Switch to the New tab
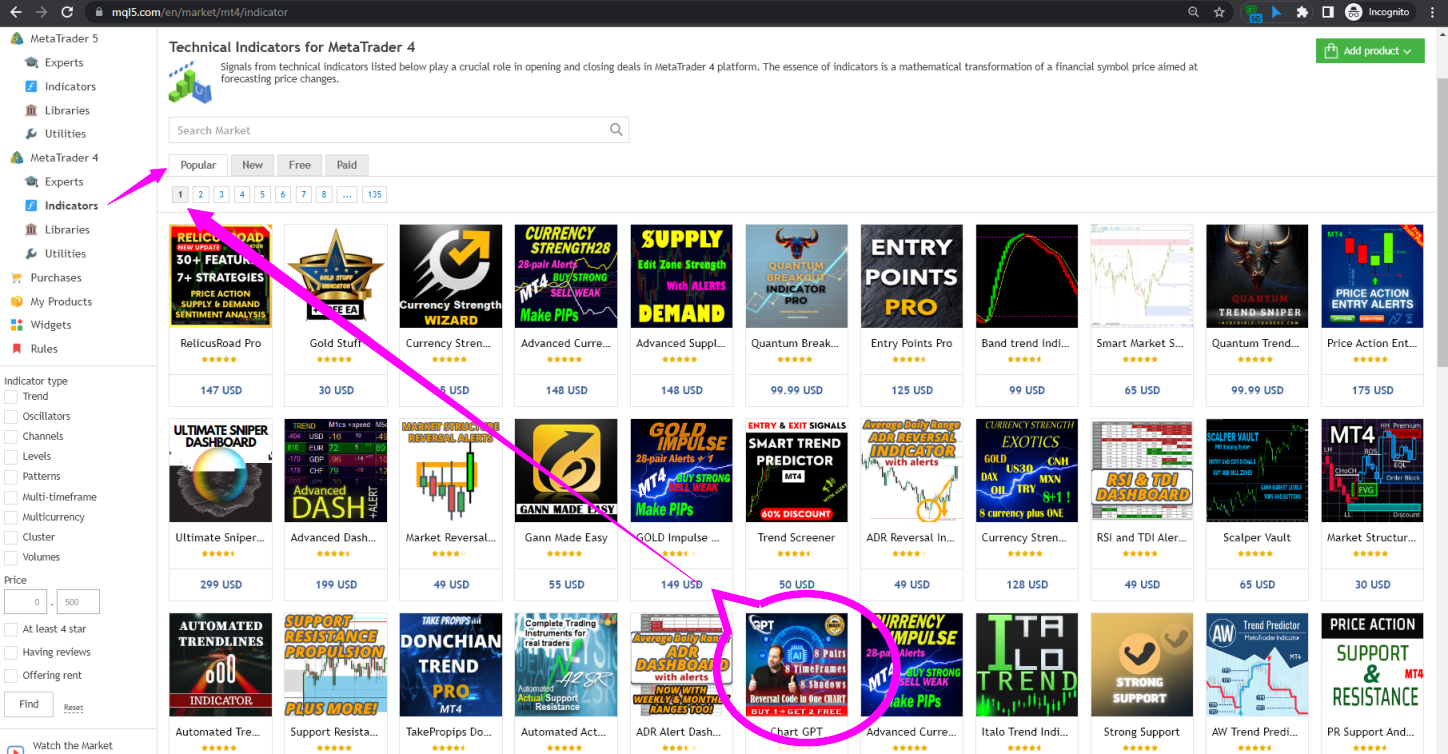Screen dimensions: 1448x754 [x=253, y=165]
